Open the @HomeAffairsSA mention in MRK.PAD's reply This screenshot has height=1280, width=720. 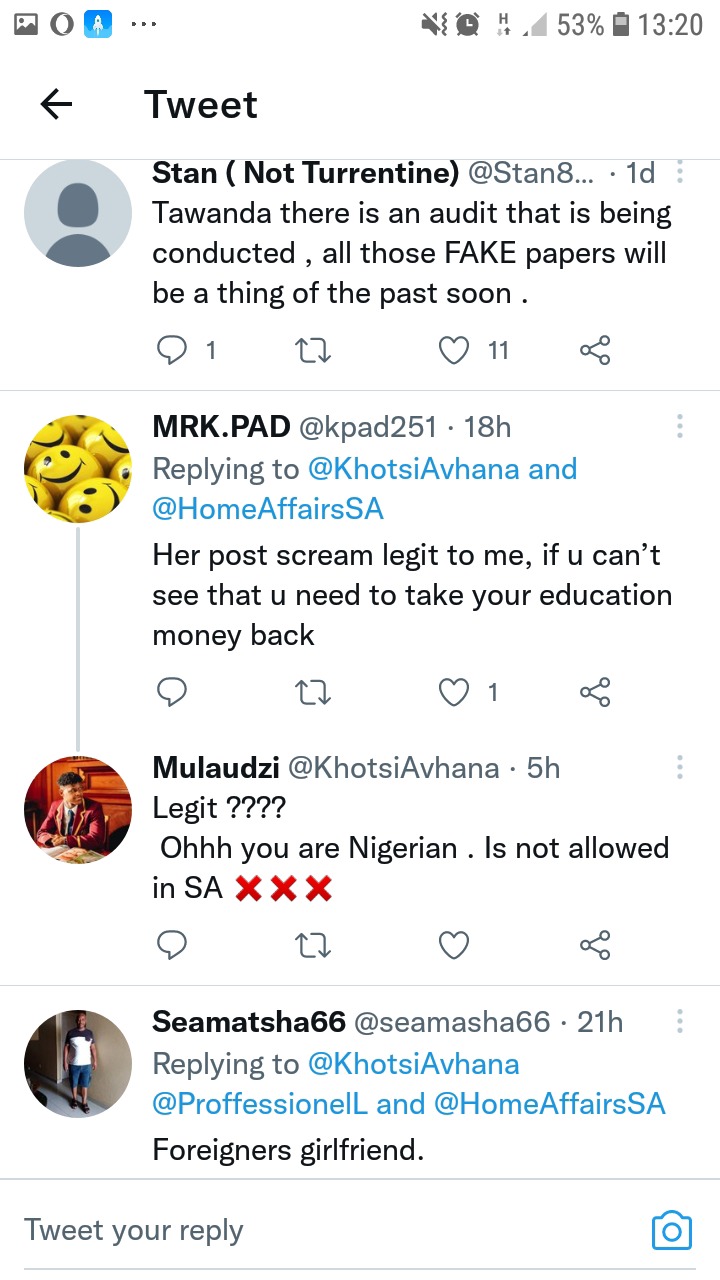pyautogui.click(x=268, y=508)
